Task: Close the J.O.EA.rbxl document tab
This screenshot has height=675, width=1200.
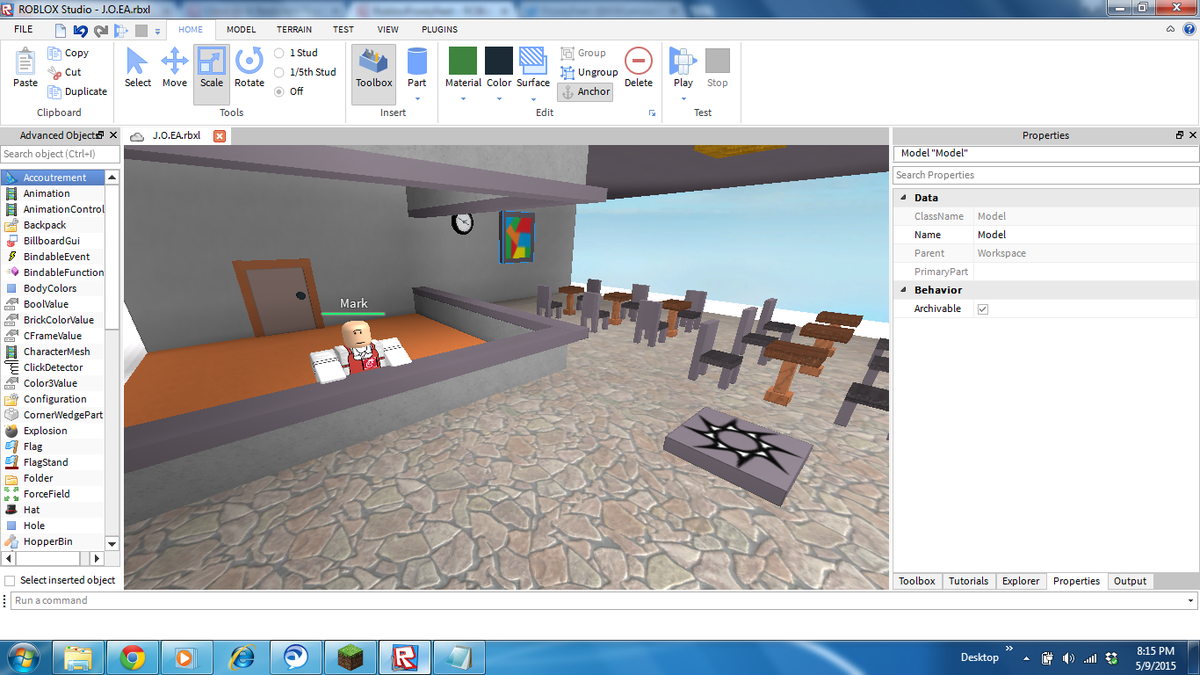Action: [219, 136]
